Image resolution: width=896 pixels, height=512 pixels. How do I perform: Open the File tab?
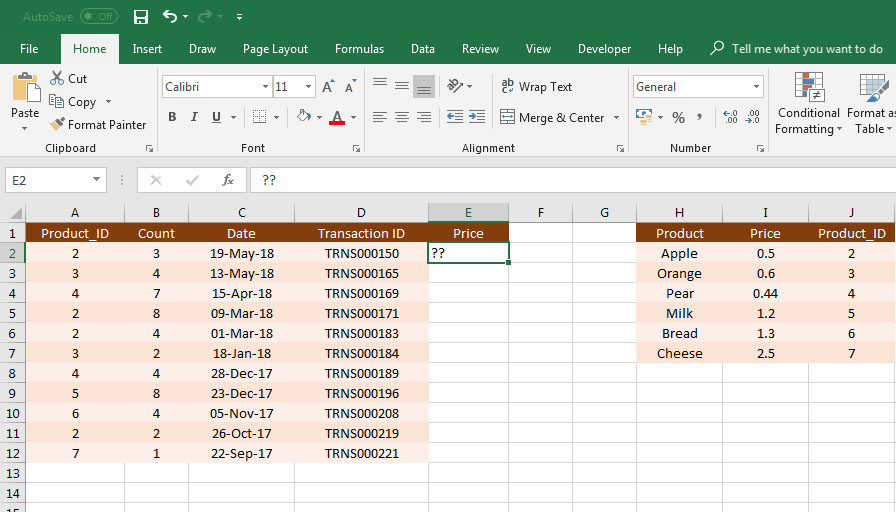point(29,49)
